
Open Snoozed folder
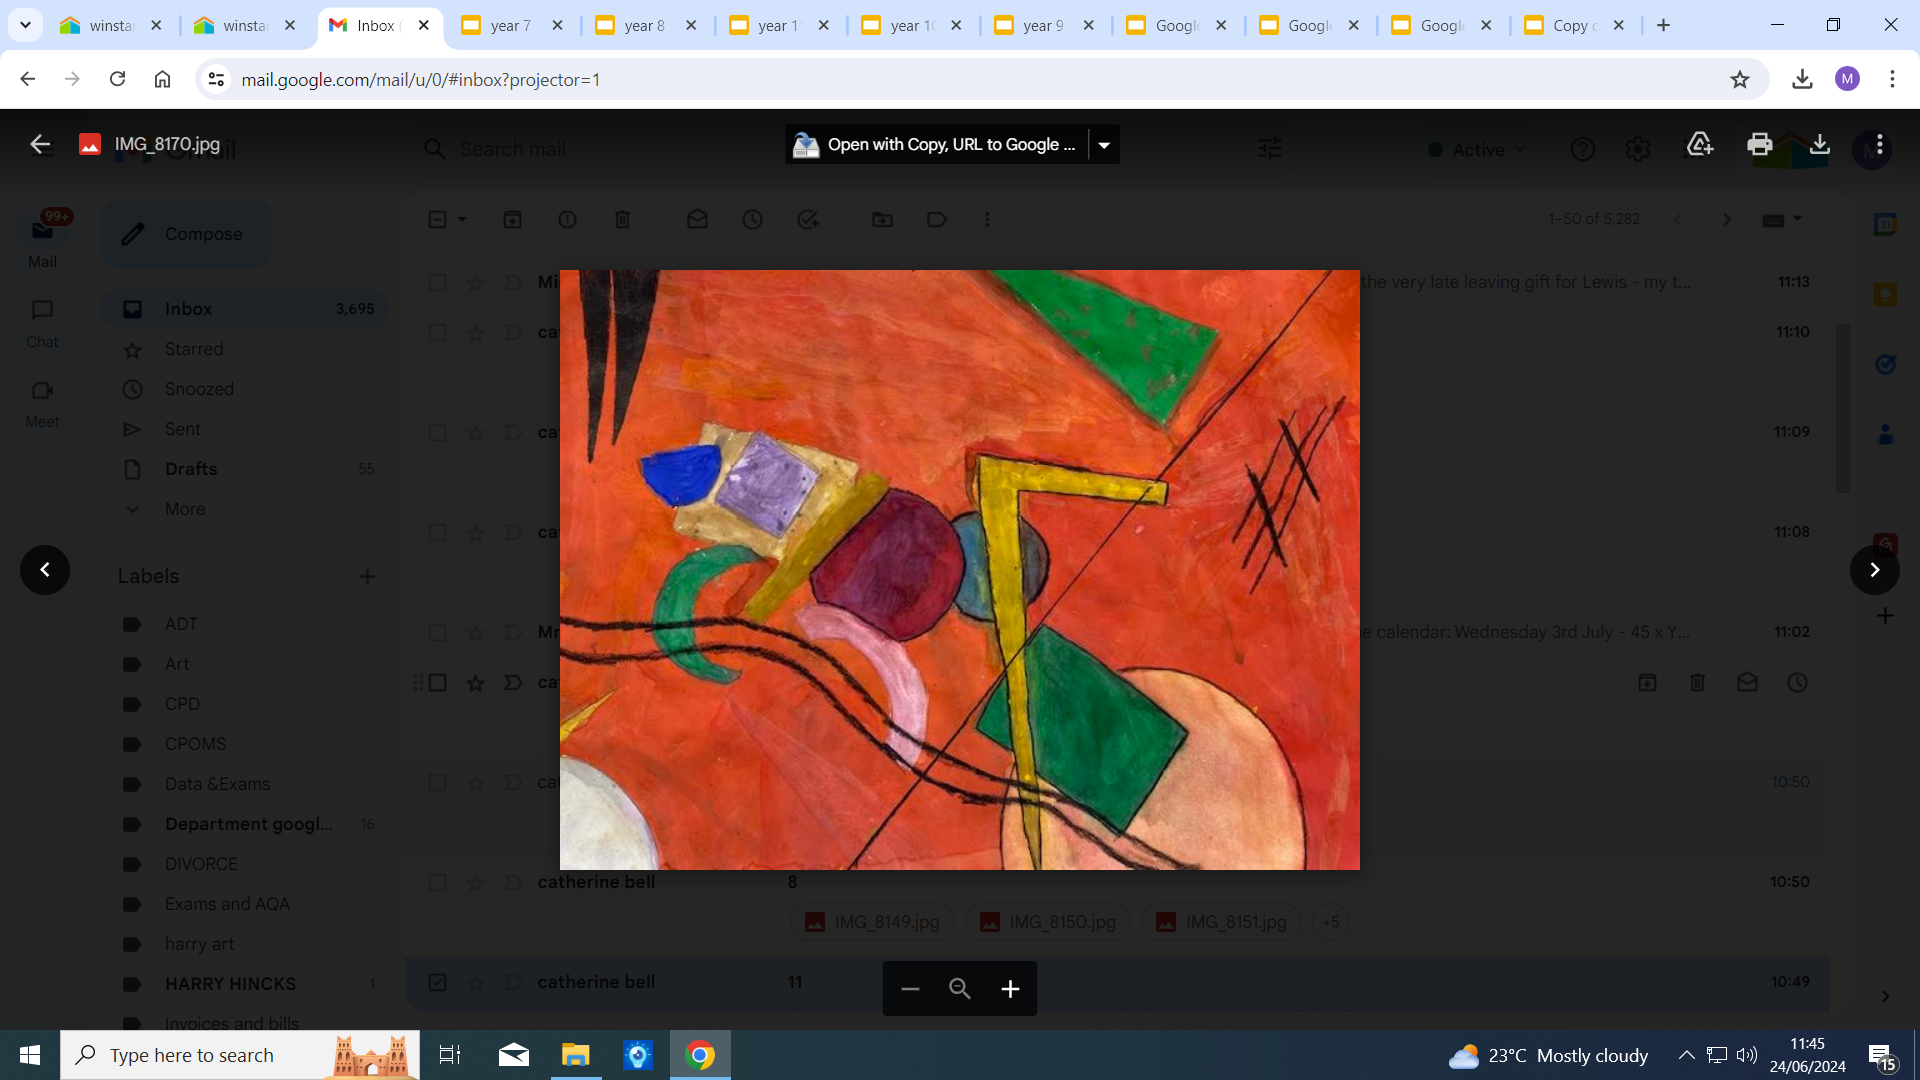click(x=199, y=389)
